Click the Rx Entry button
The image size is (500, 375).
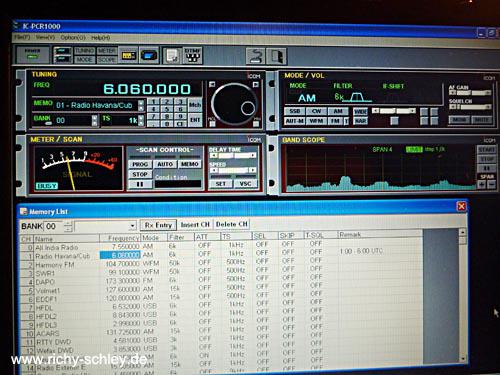pos(158,225)
